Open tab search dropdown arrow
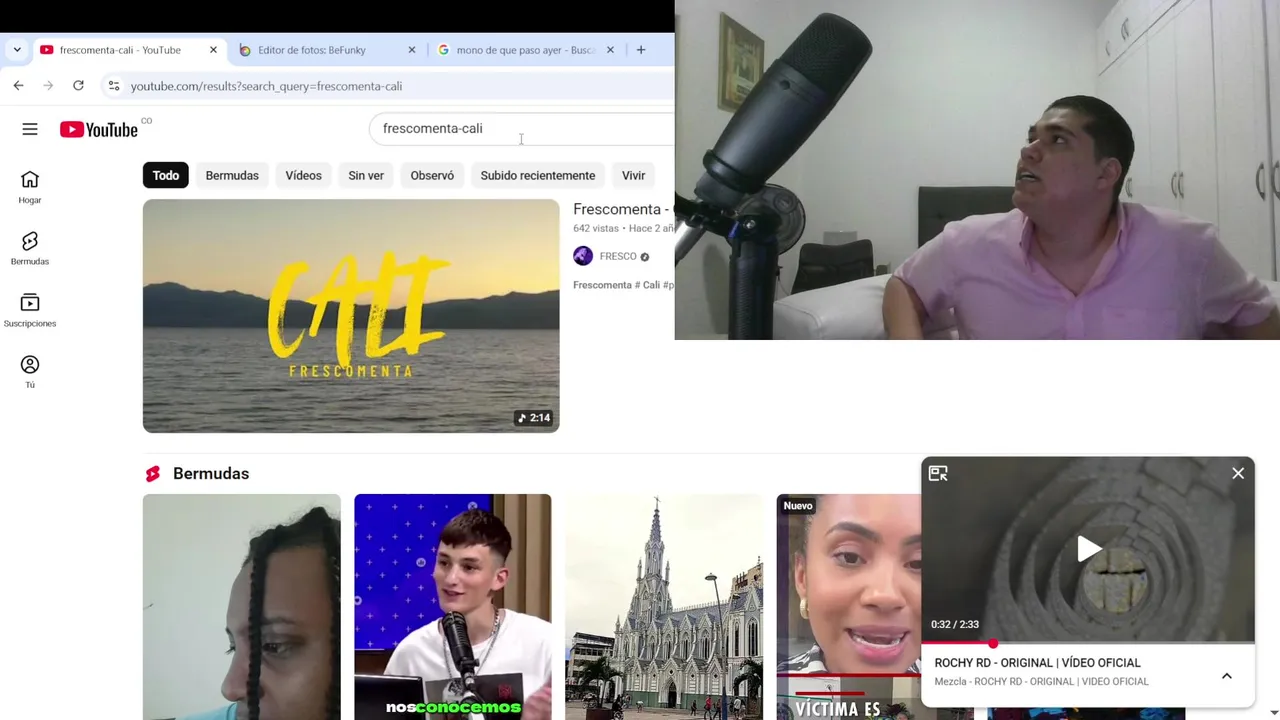 [x=17, y=50]
